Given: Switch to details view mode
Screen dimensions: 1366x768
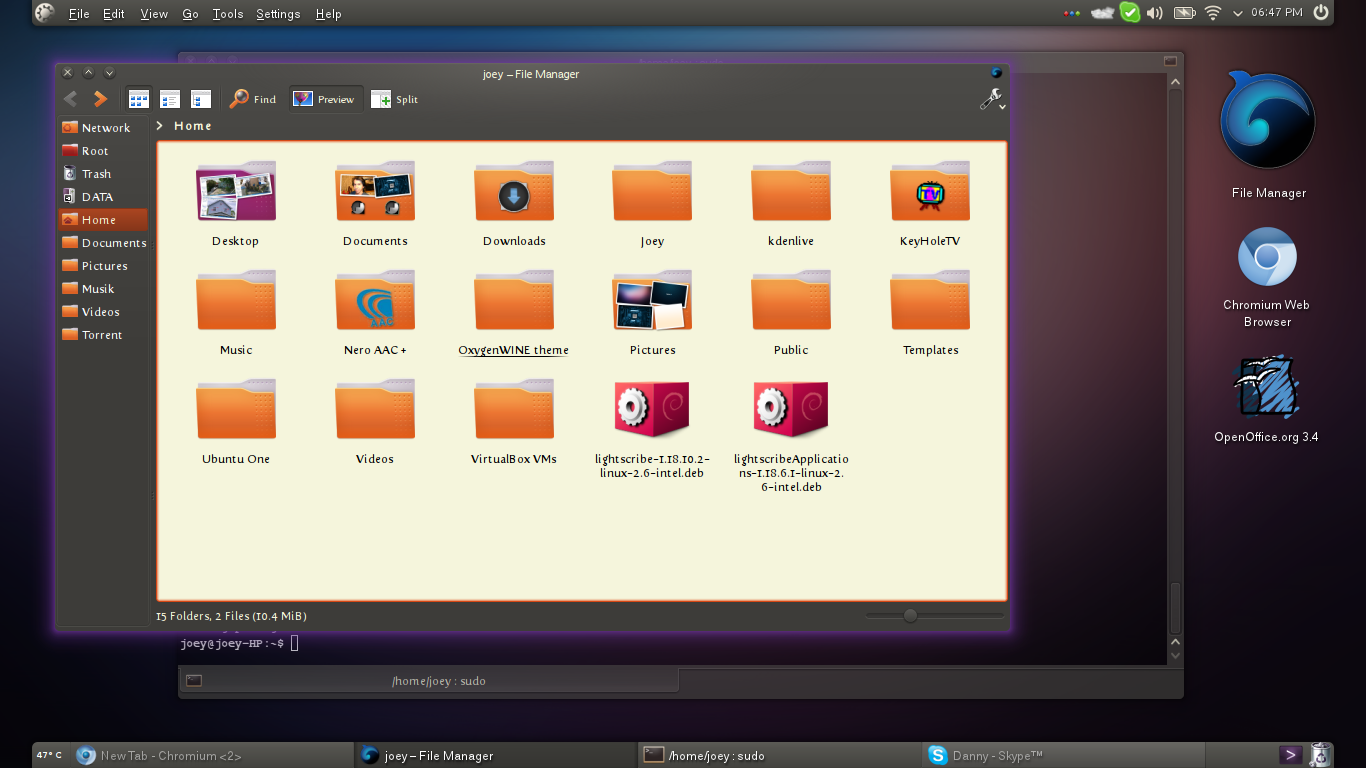Looking at the screenshot, I should coord(170,99).
